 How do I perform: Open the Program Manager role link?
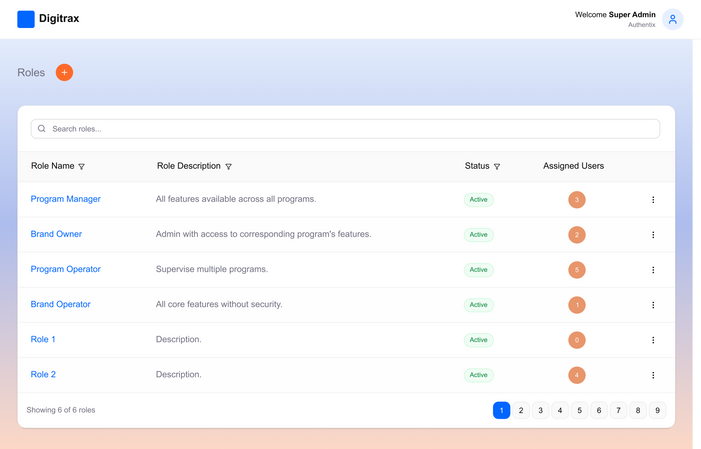pyautogui.click(x=66, y=199)
